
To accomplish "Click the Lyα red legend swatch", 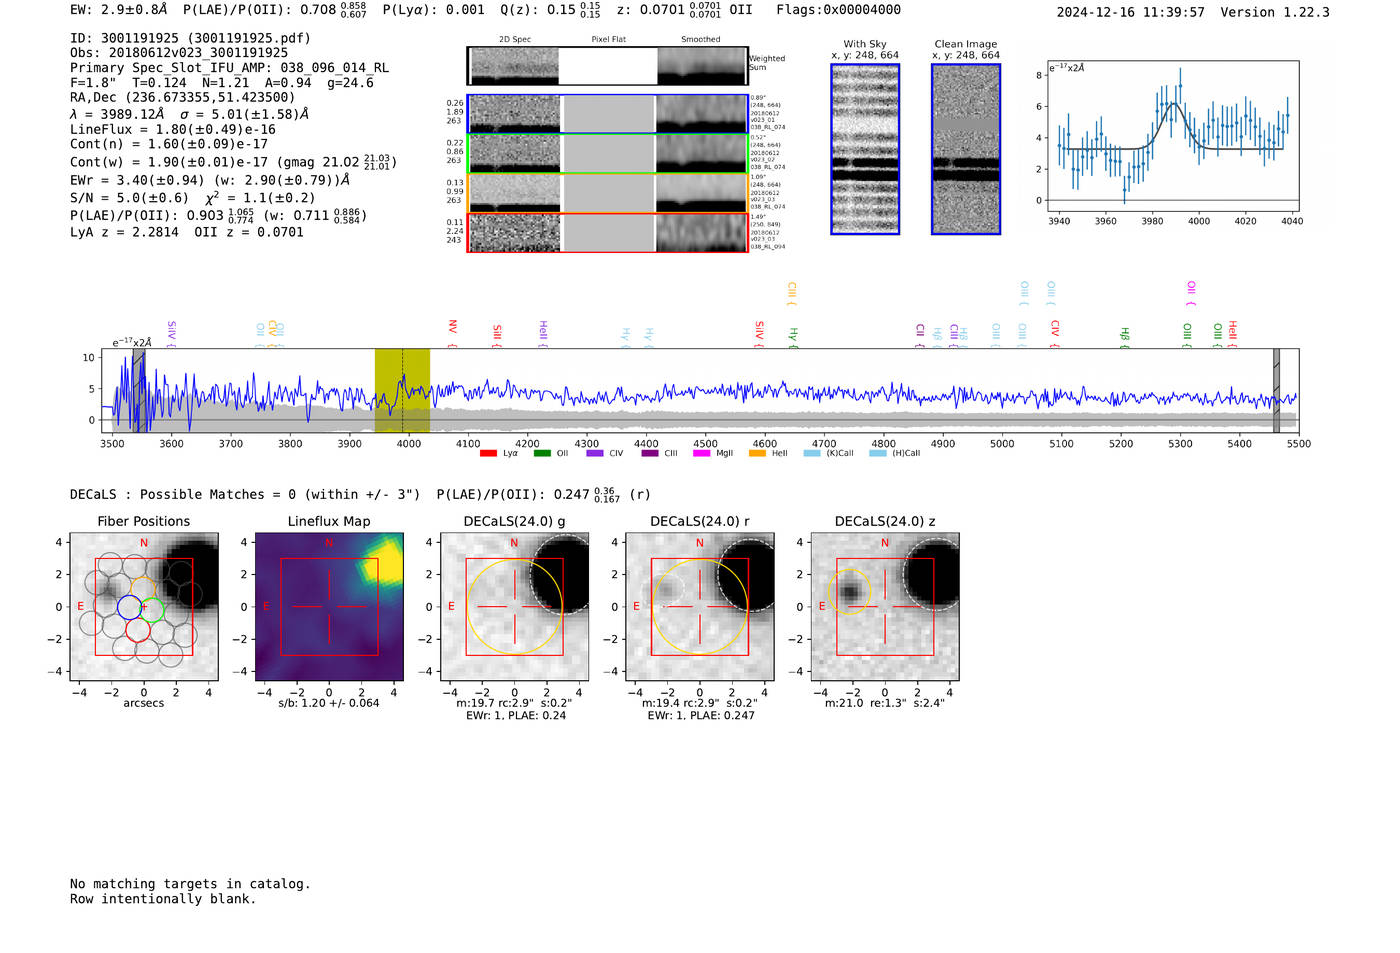I will click(x=488, y=453).
